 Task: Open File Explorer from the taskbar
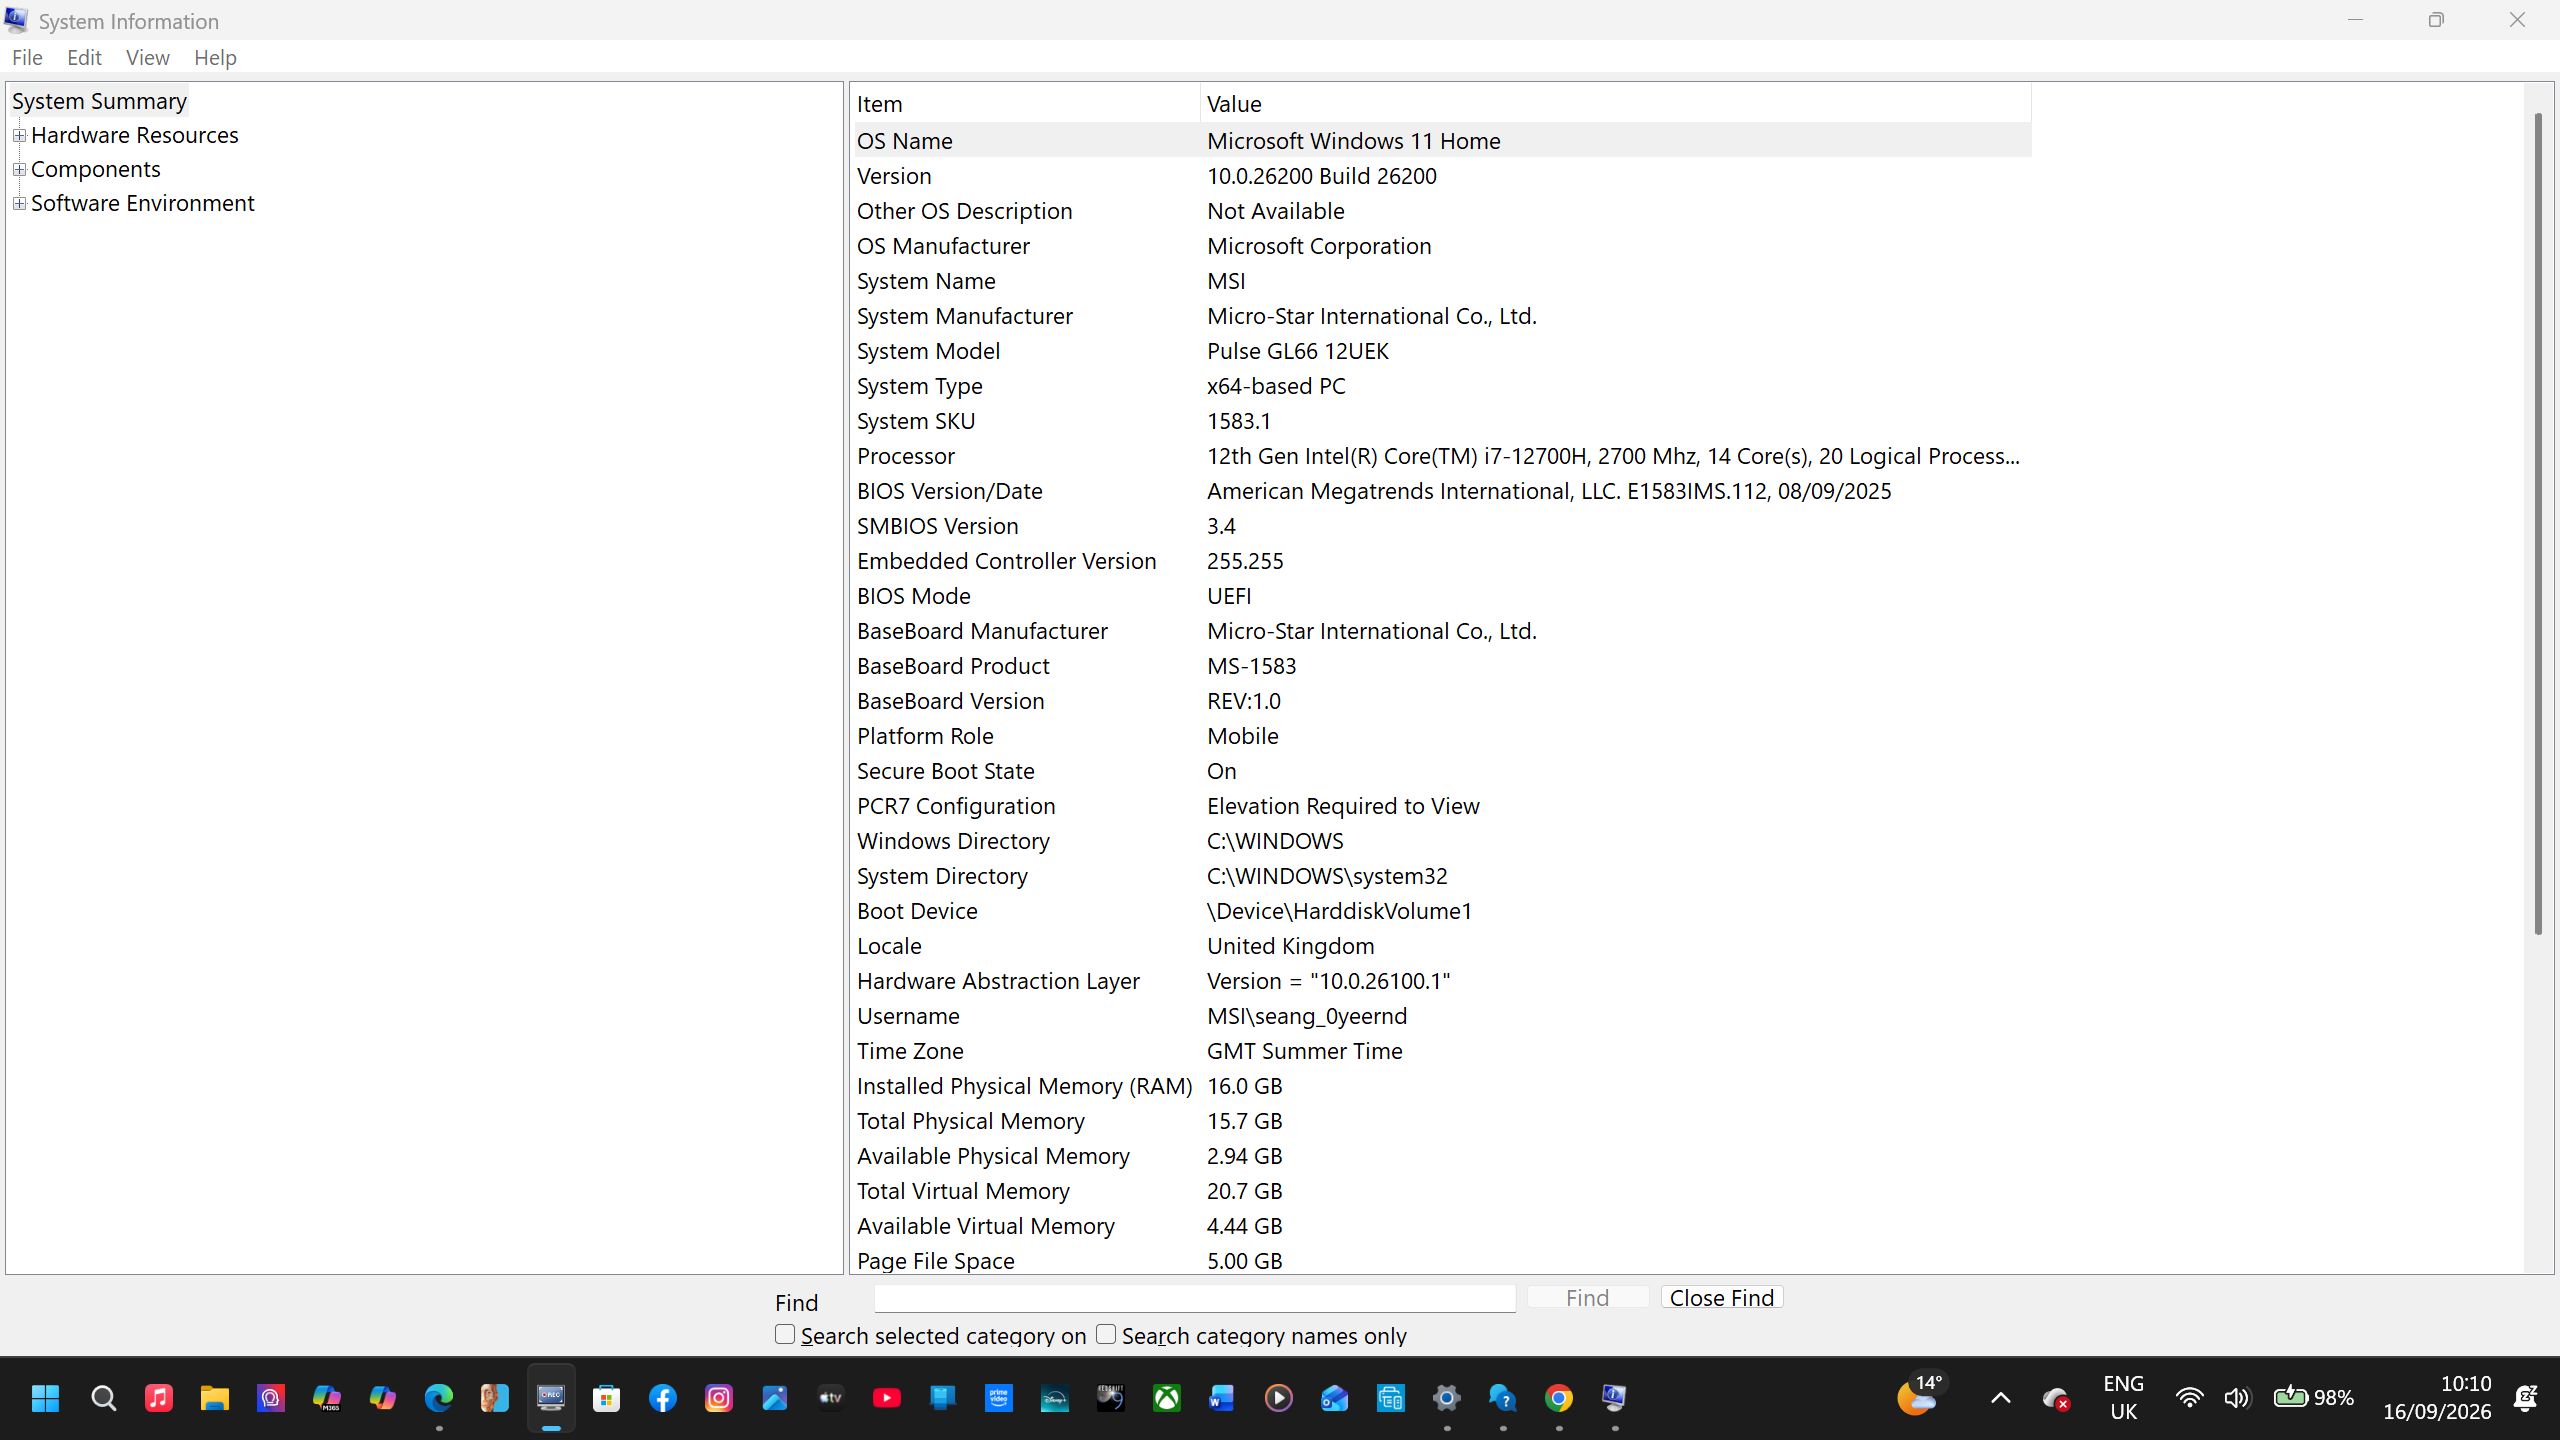215,1398
